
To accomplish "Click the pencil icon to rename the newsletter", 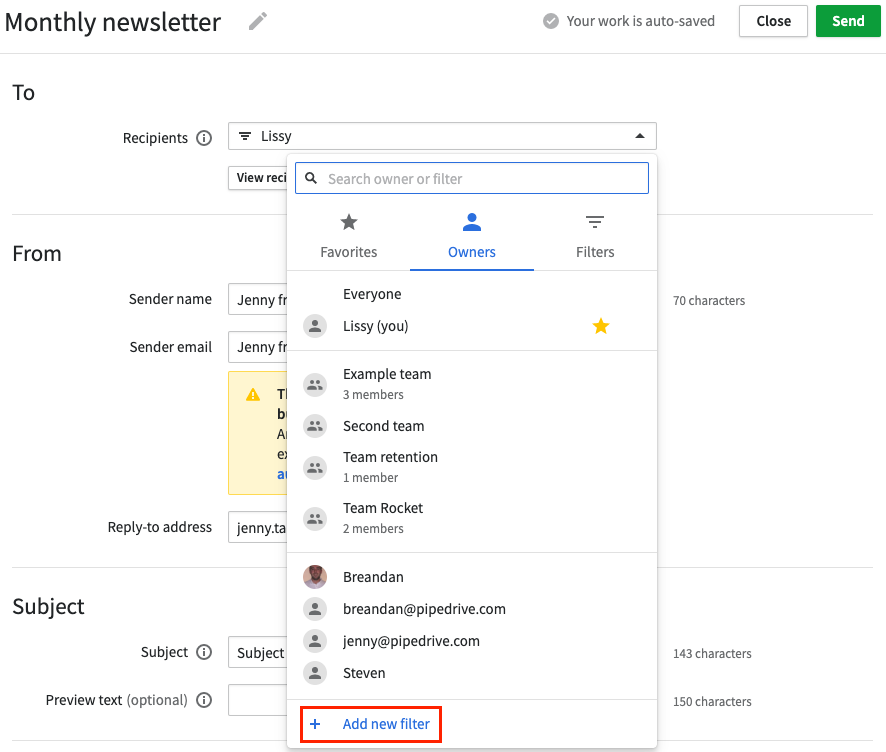I will click(257, 20).
